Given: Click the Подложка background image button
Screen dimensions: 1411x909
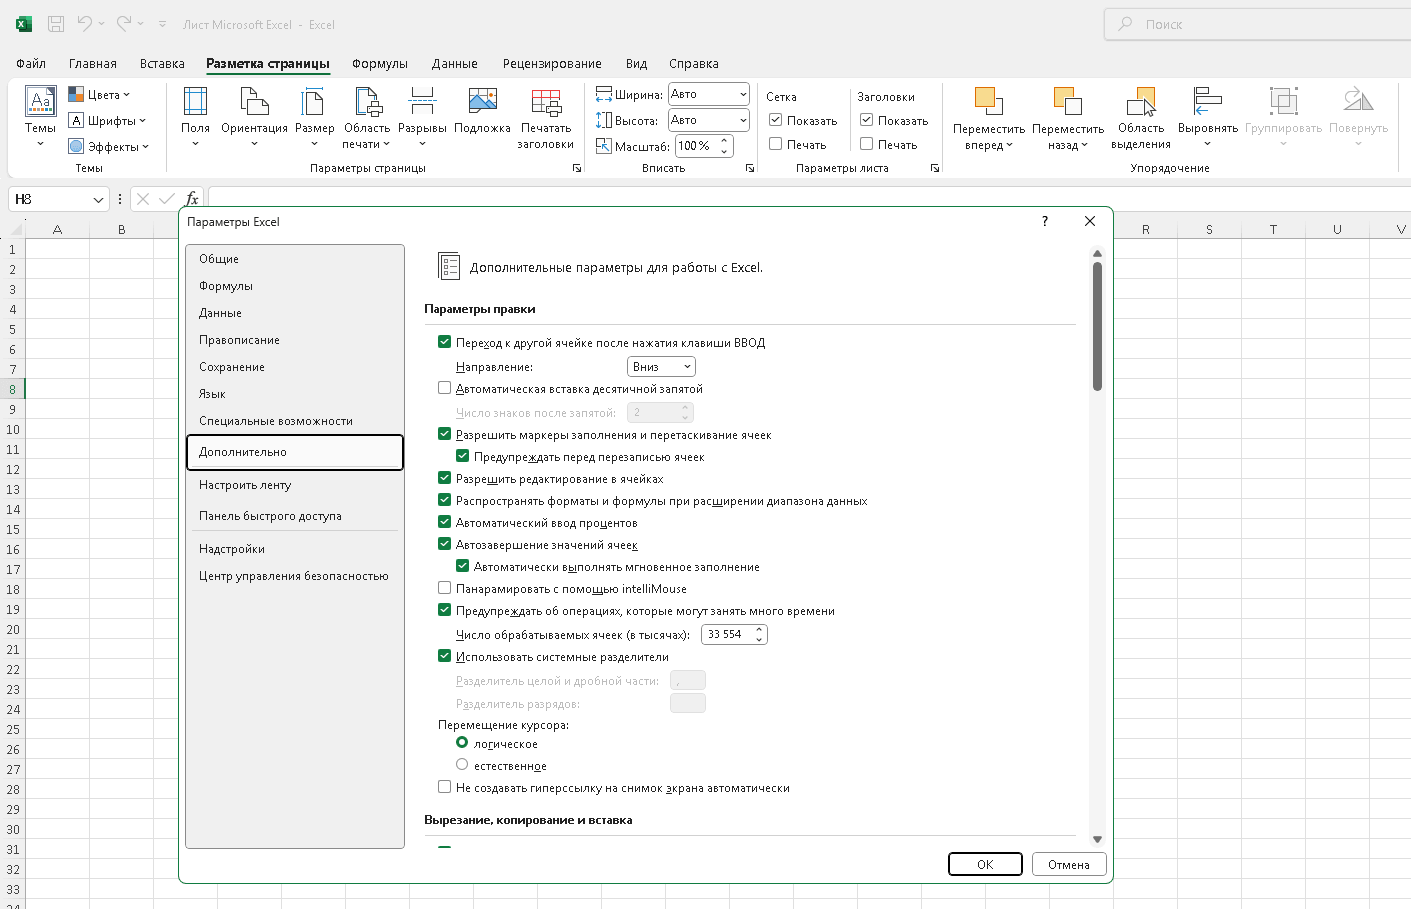Looking at the screenshot, I should [x=482, y=111].
